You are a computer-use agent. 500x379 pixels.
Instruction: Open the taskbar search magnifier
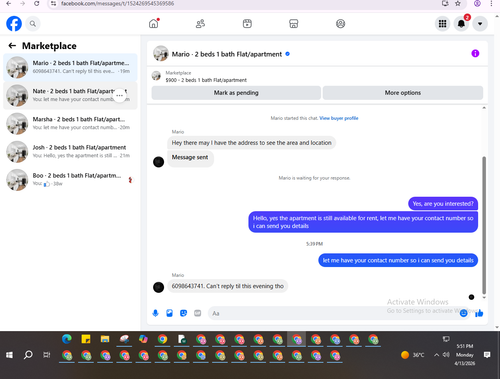[28, 355]
